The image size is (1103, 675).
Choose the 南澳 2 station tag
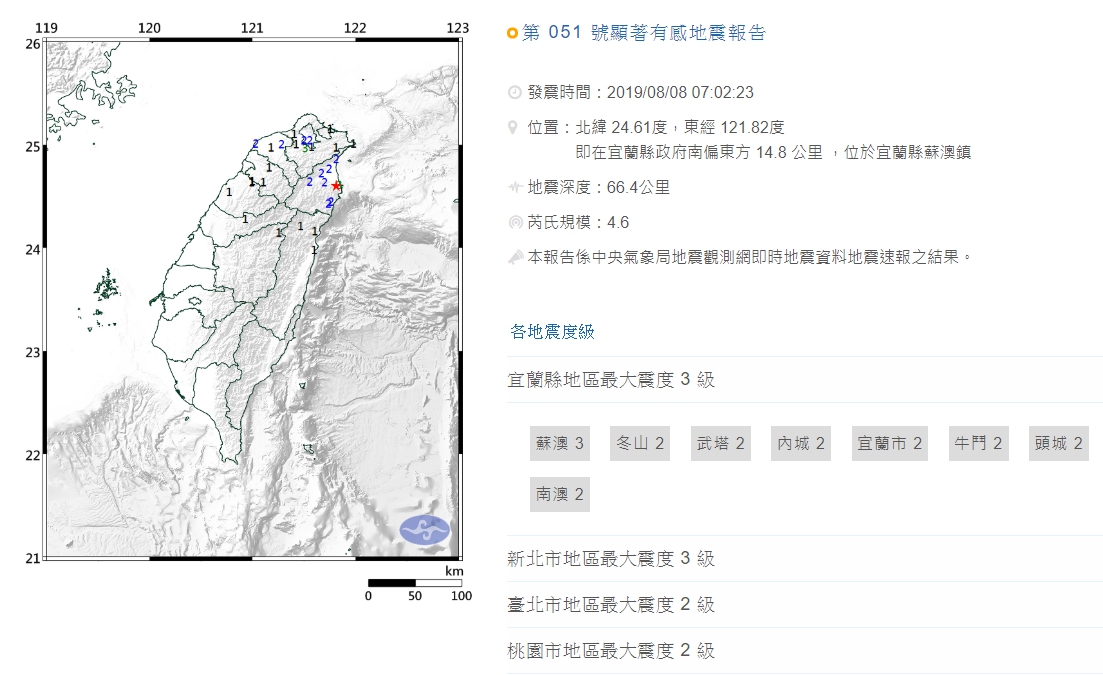coord(559,494)
